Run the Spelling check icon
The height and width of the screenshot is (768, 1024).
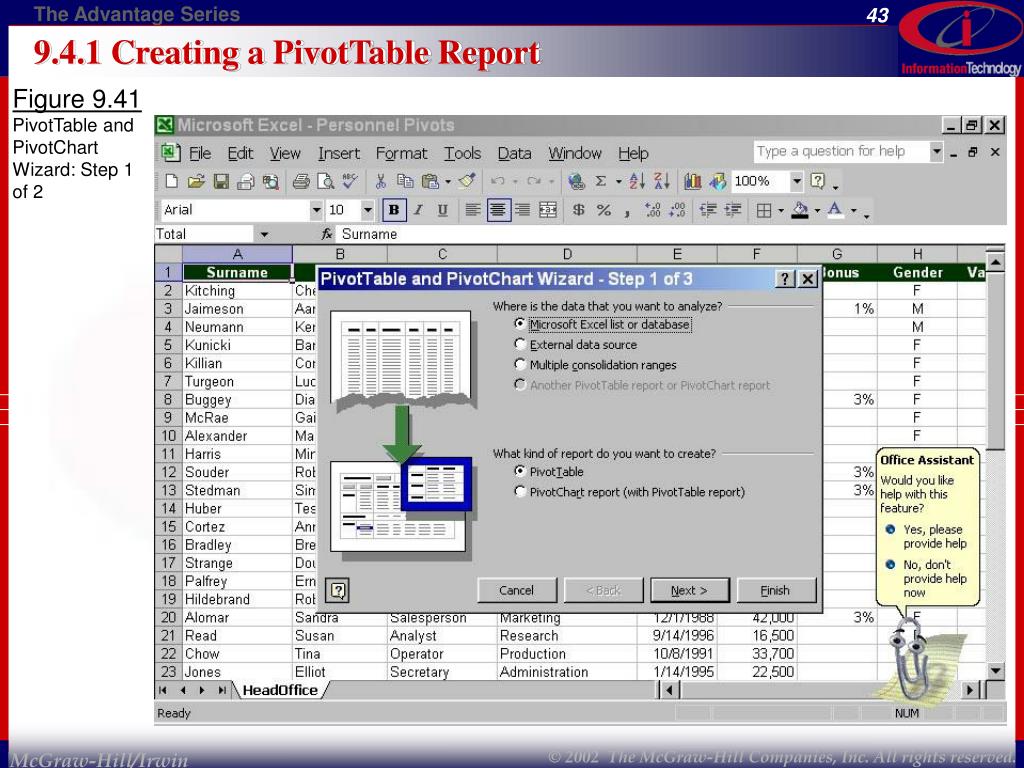[x=350, y=182]
